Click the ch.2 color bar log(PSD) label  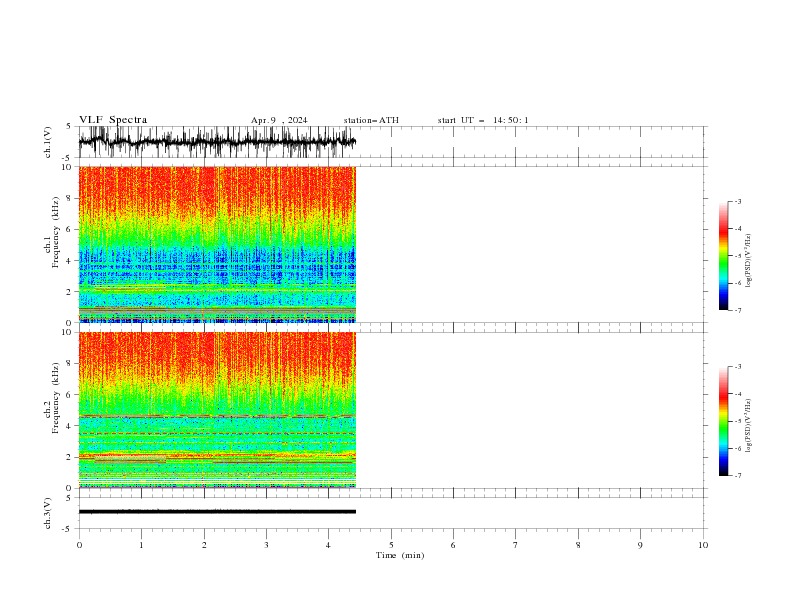pyautogui.click(x=748, y=426)
